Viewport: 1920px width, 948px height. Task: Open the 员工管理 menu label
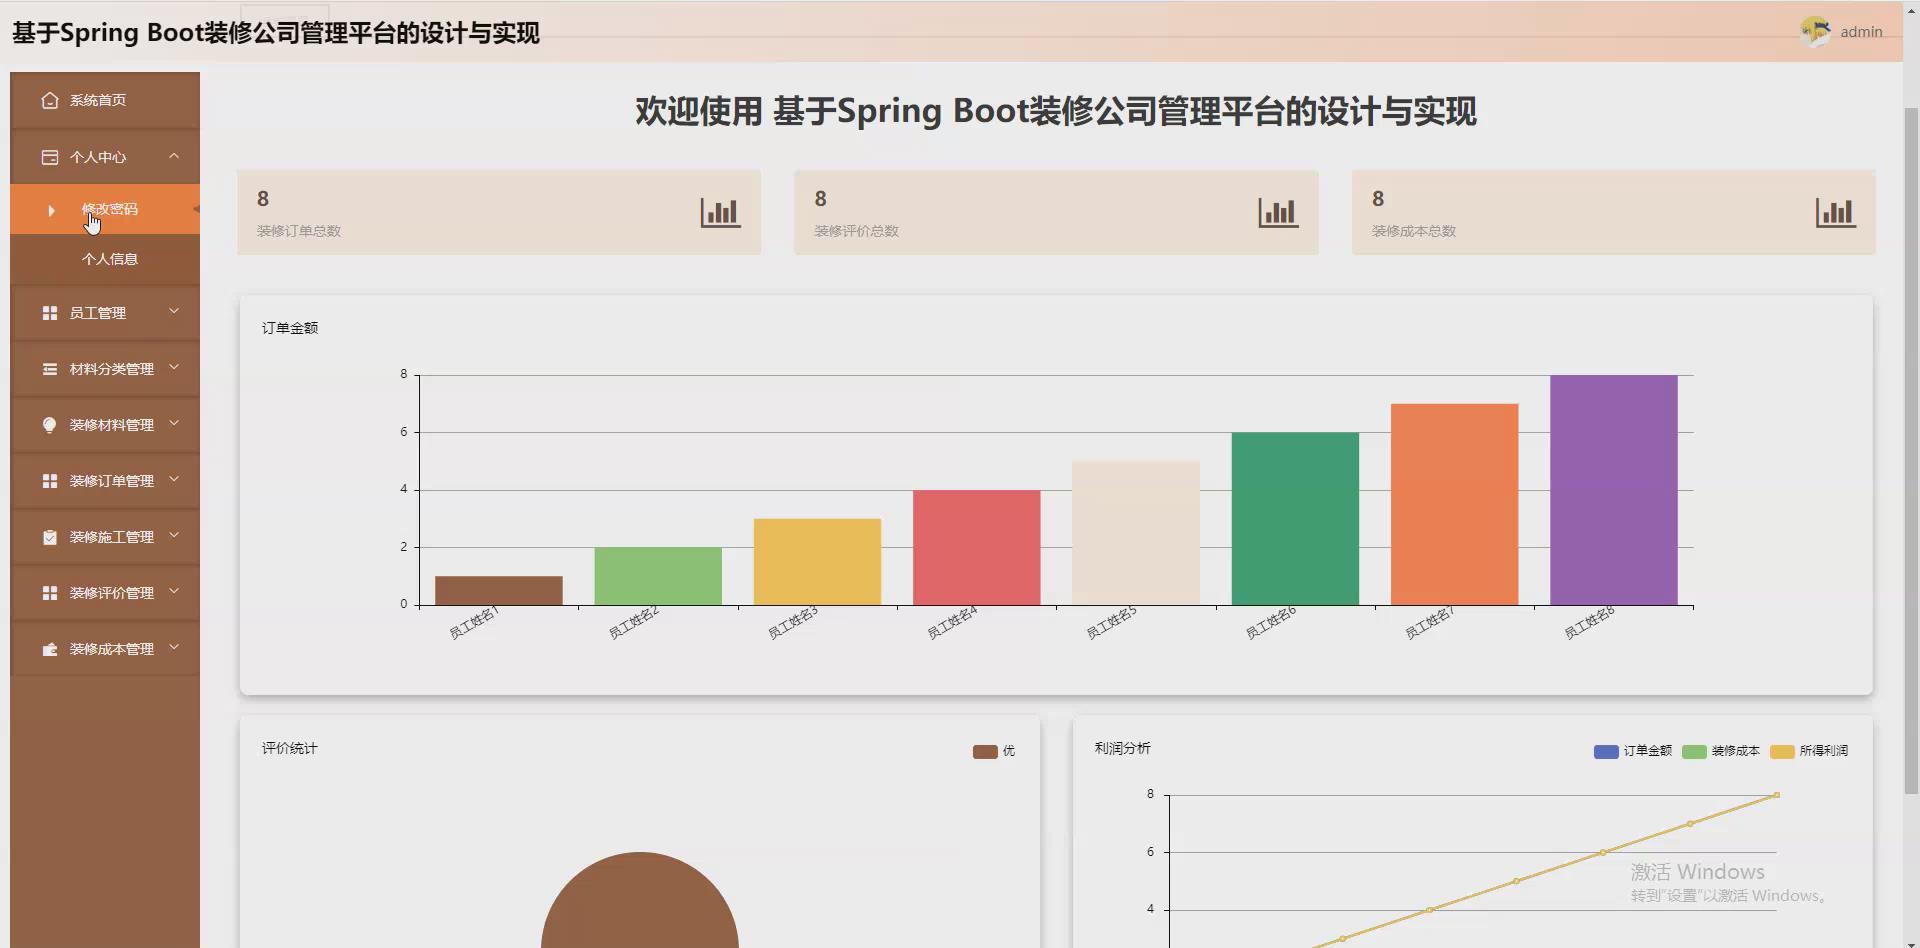pos(97,313)
